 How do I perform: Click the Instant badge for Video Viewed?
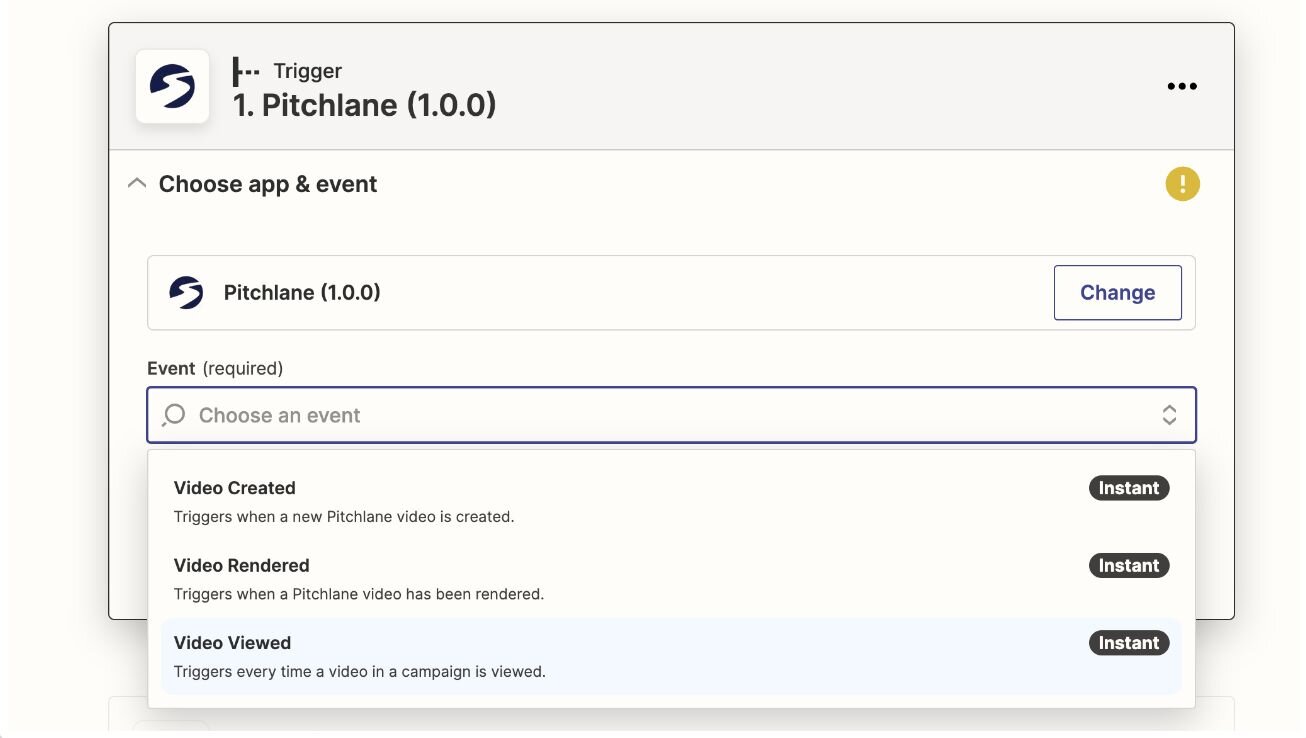click(1129, 643)
